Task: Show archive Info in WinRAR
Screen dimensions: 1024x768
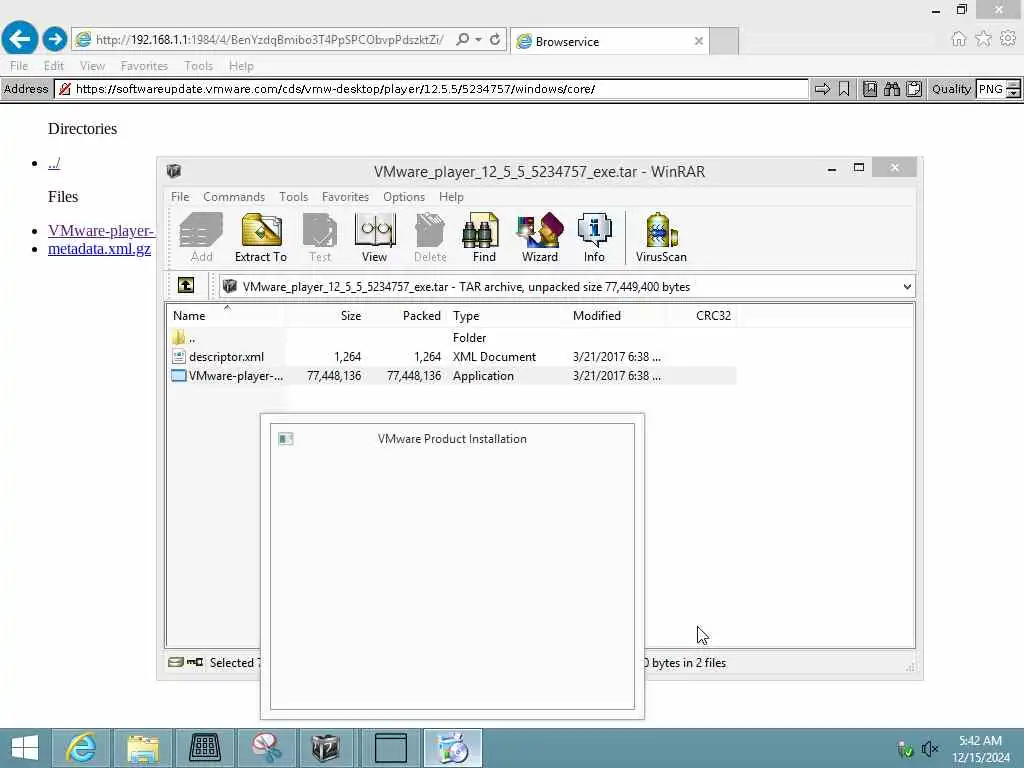Action: (x=594, y=237)
